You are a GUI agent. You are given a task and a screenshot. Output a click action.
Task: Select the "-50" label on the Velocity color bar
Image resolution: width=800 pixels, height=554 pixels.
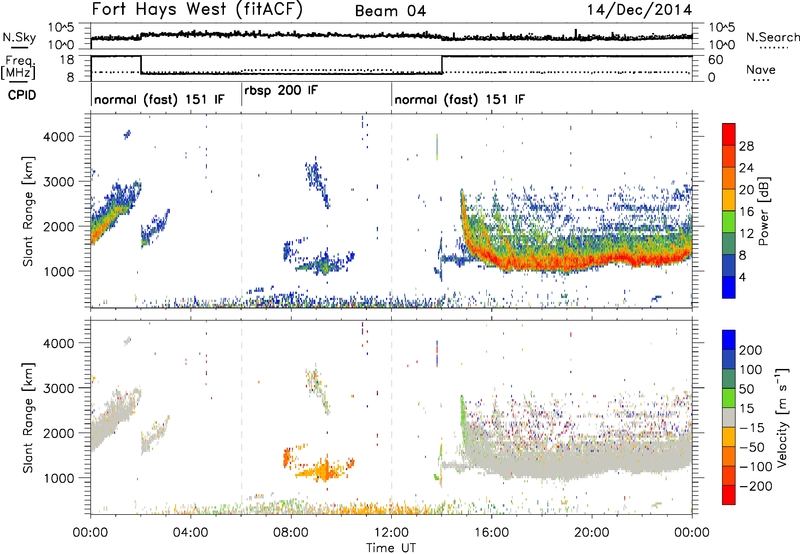(x=752, y=447)
